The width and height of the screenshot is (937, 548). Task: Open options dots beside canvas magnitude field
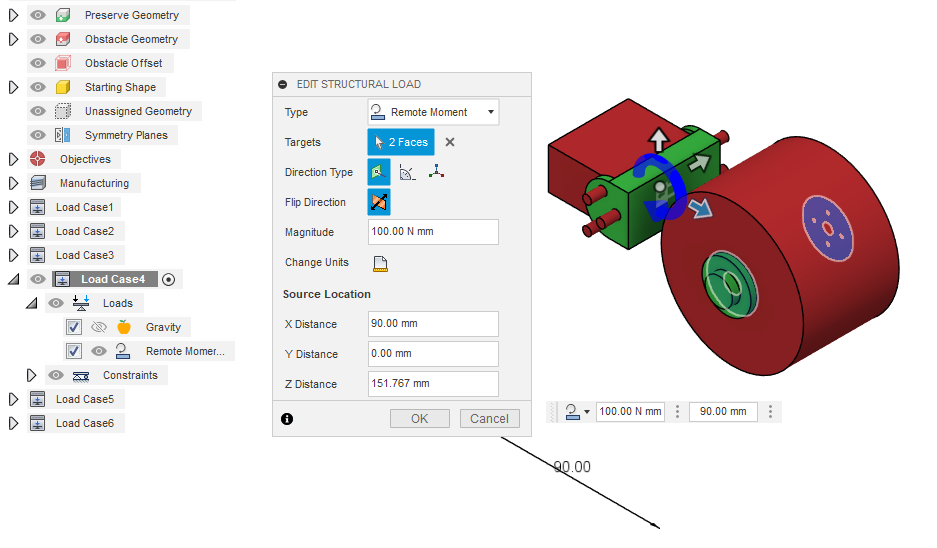(677, 412)
